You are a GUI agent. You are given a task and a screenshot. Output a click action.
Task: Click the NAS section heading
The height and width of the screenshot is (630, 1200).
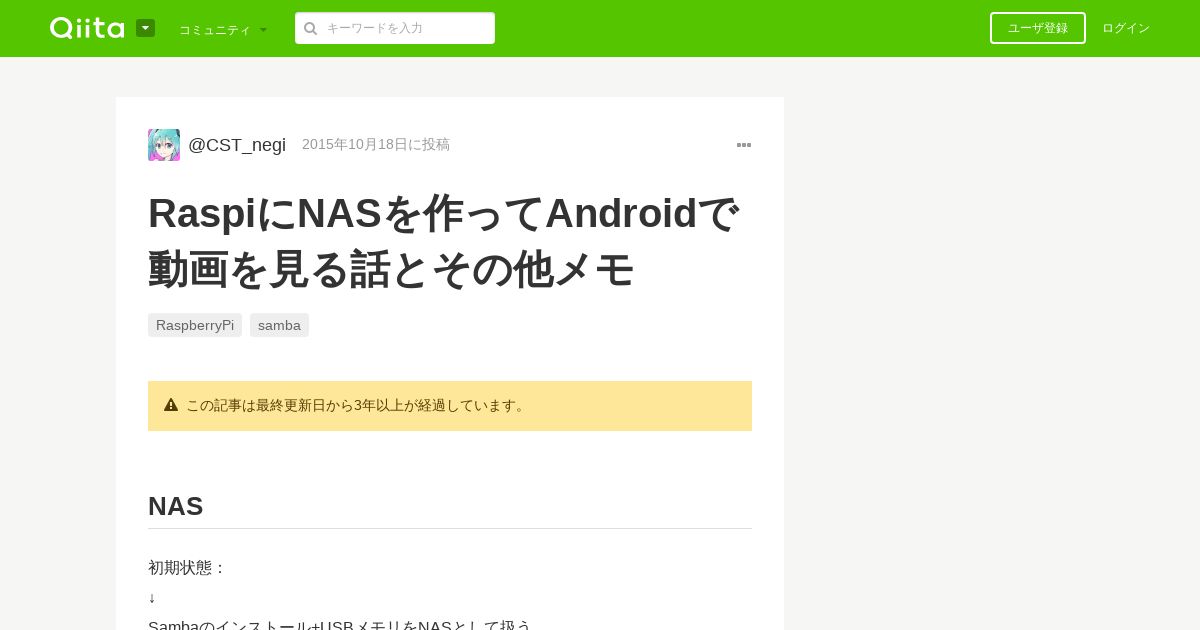tap(176, 506)
